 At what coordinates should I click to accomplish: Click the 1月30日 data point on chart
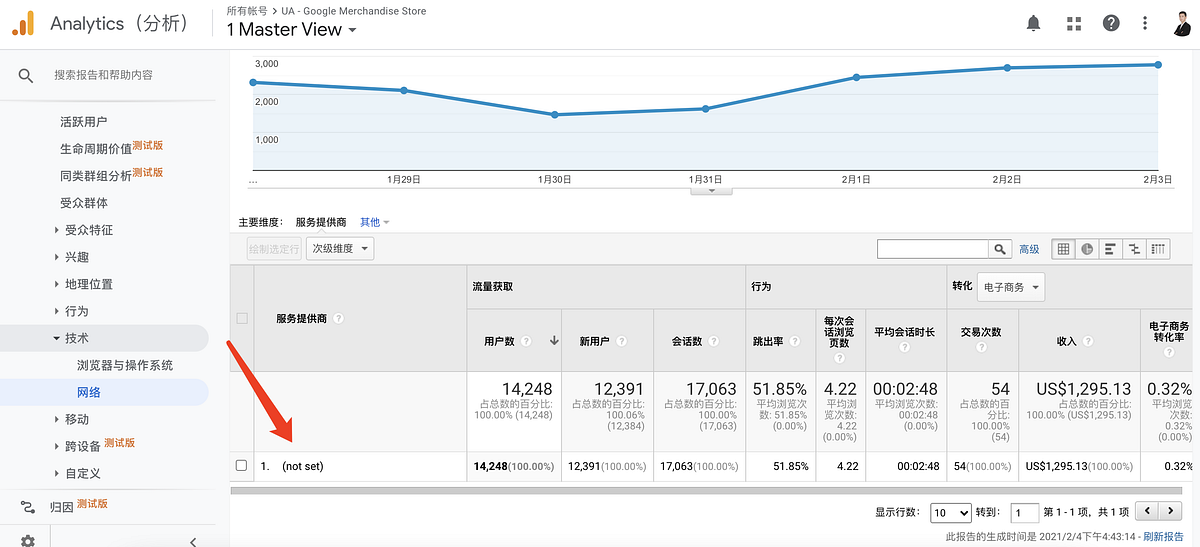554,115
